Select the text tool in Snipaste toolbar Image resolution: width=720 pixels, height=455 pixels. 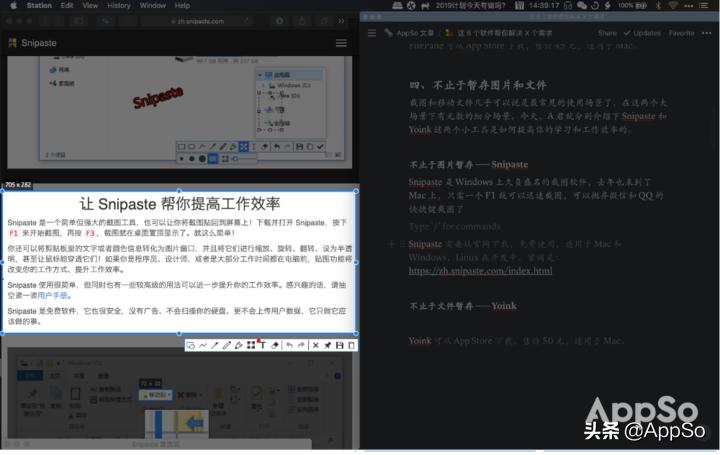point(263,346)
